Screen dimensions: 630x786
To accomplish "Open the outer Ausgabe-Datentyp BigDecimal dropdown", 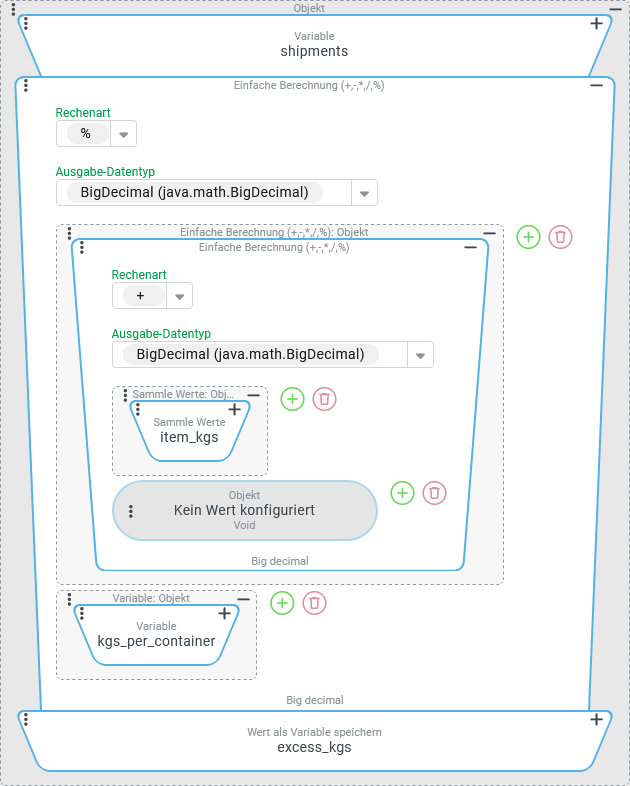I will click(364, 193).
